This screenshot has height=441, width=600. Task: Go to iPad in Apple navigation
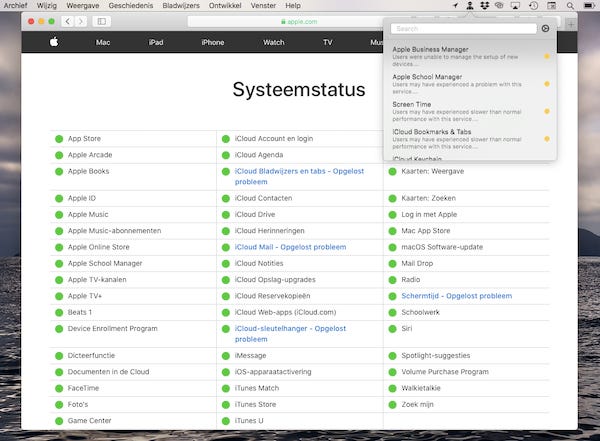click(x=156, y=42)
